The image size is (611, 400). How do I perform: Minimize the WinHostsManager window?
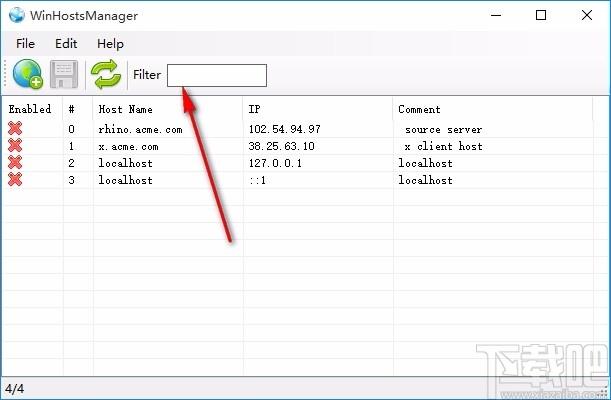[x=496, y=15]
